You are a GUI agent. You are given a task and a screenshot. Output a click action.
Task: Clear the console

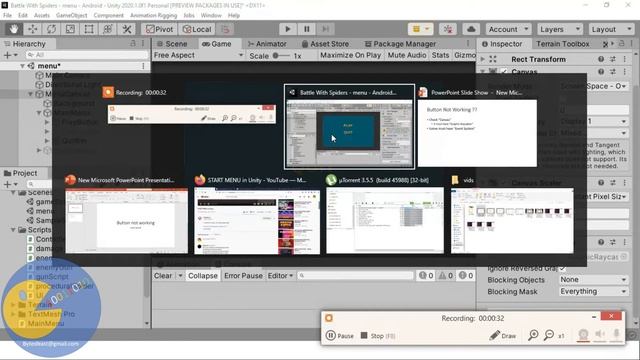163,276
